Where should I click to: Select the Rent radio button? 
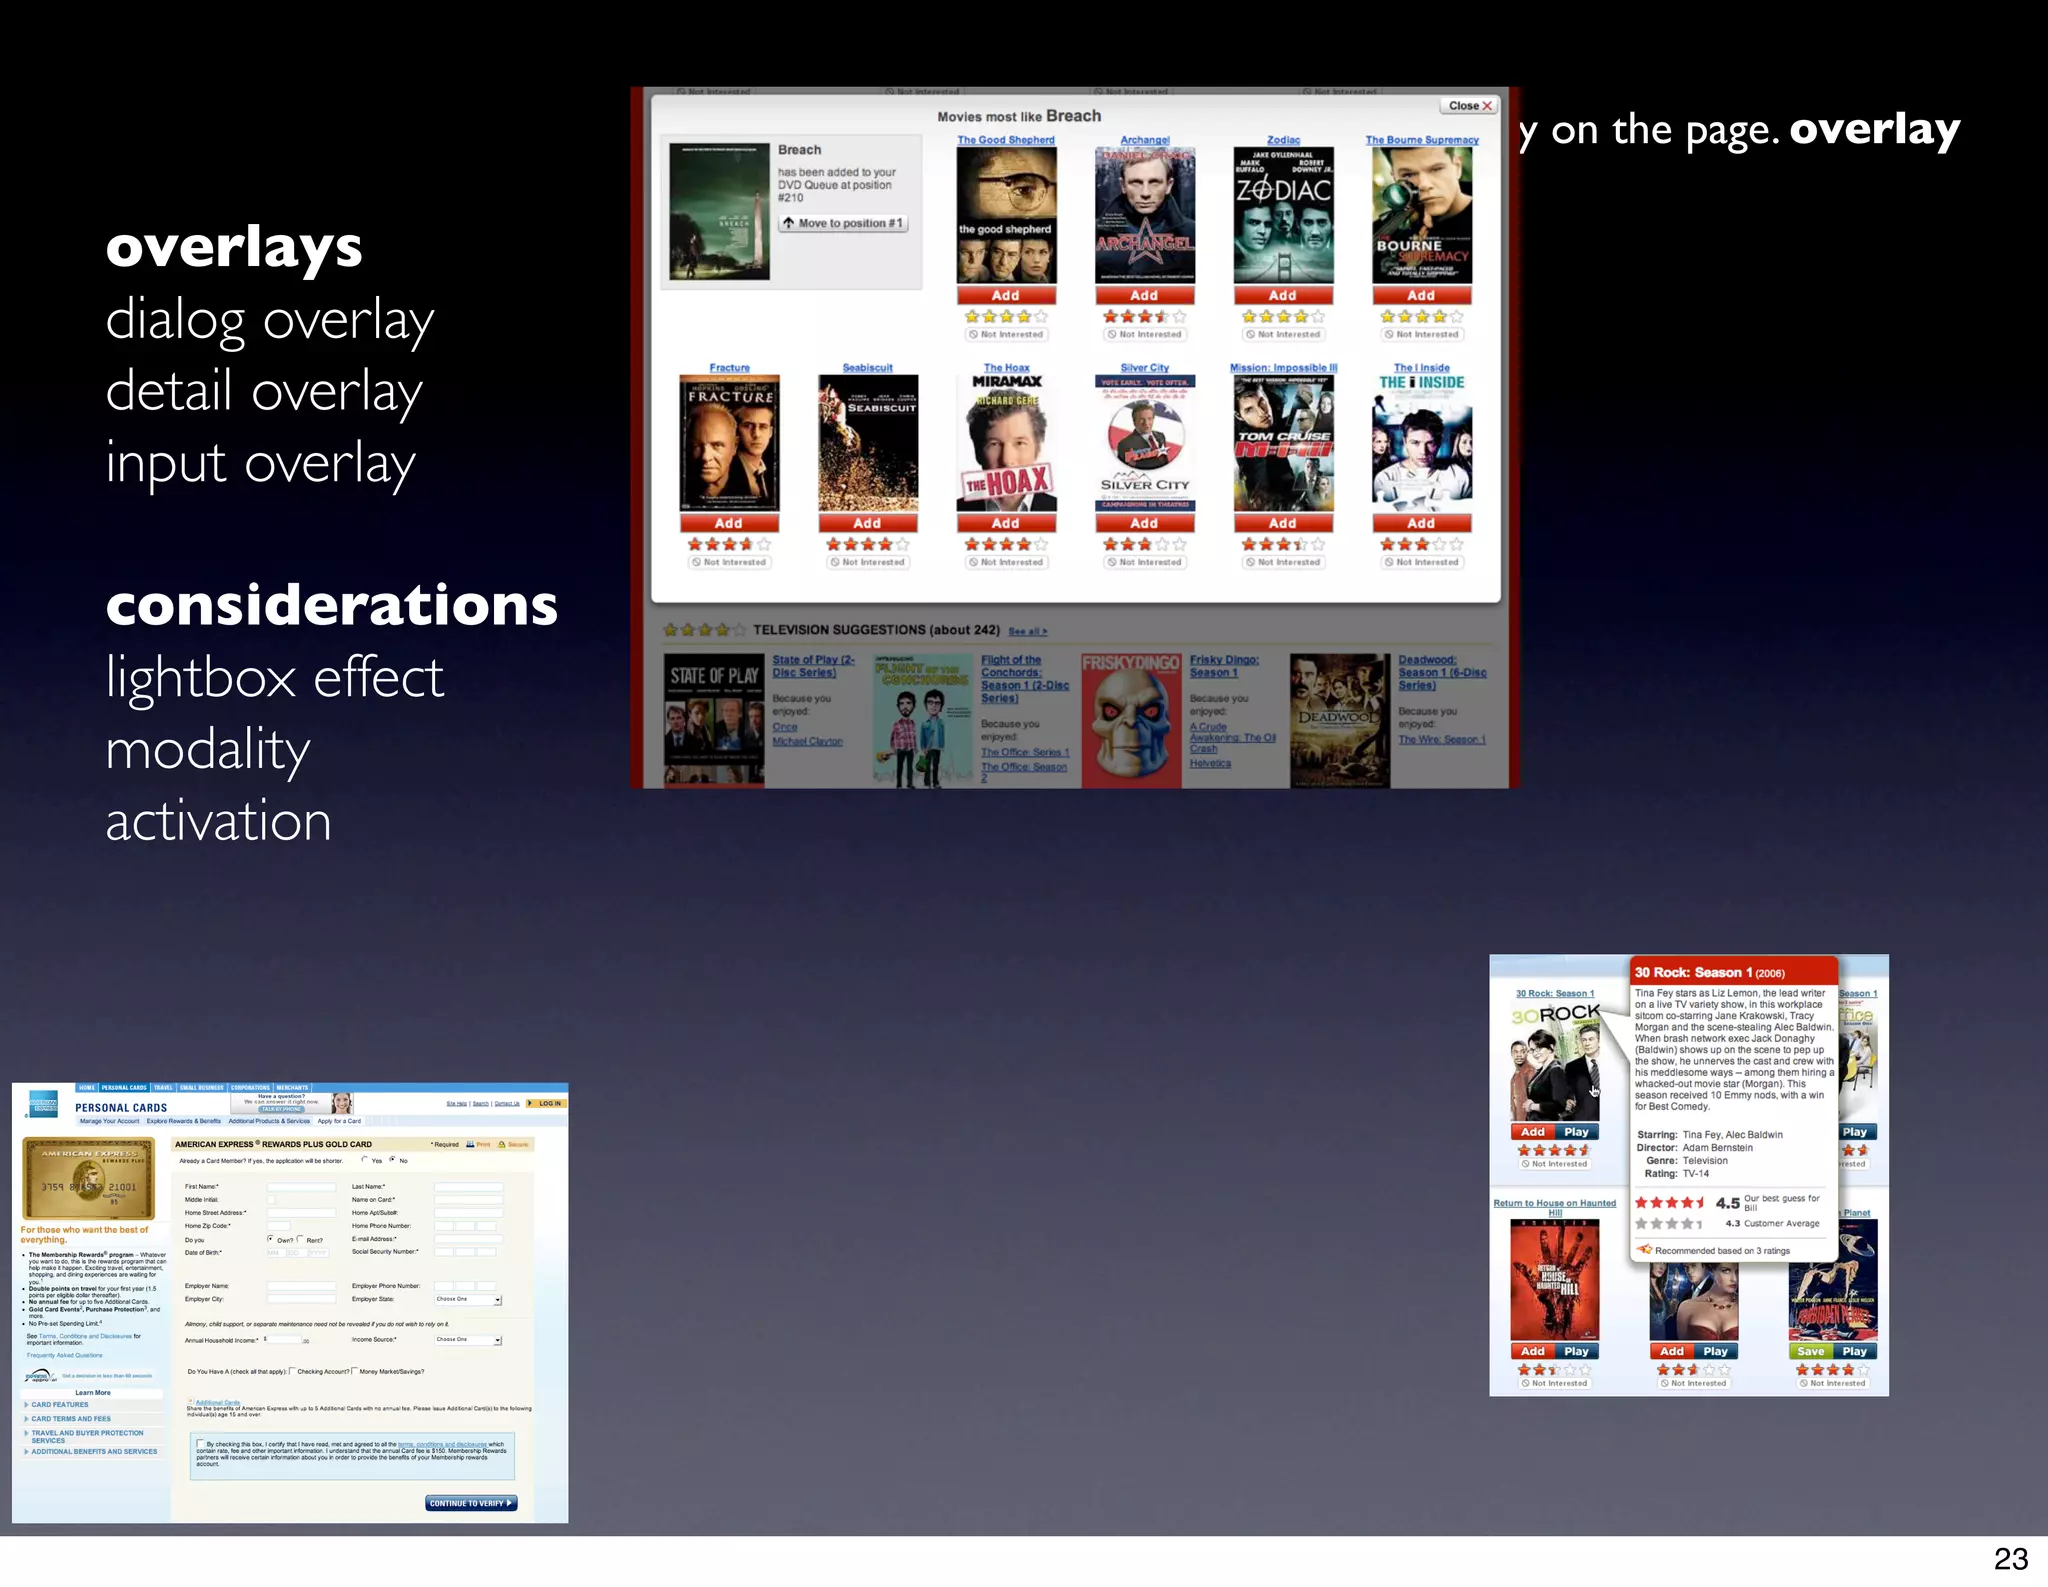tap(300, 1239)
